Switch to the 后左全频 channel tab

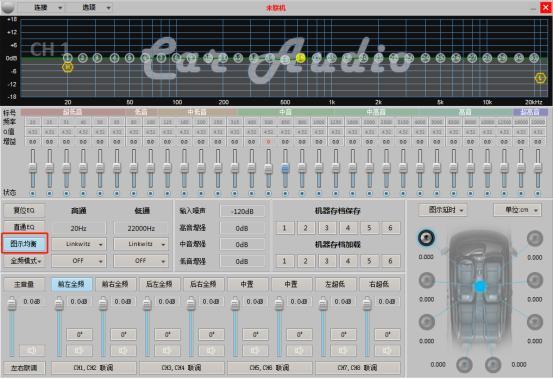coord(159,284)
